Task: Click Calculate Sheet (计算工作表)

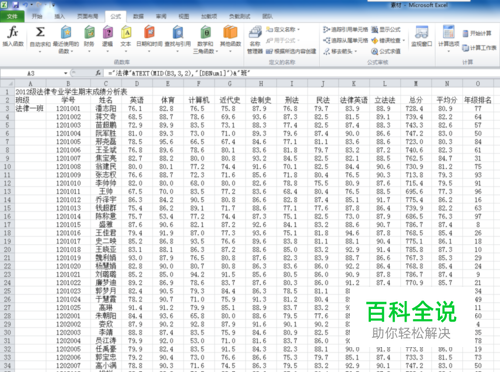Action: point(479,48)
